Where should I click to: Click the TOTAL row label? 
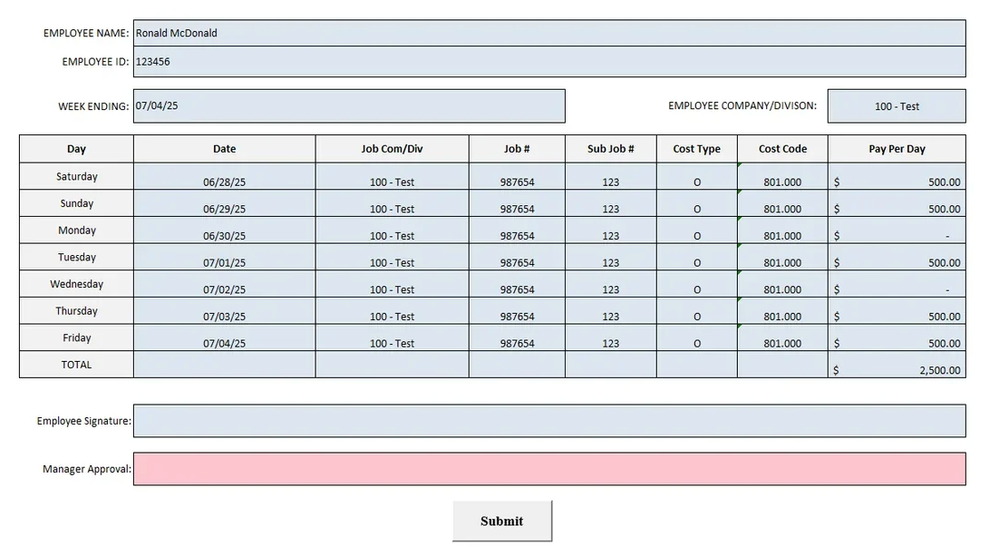tap(76, 364)
